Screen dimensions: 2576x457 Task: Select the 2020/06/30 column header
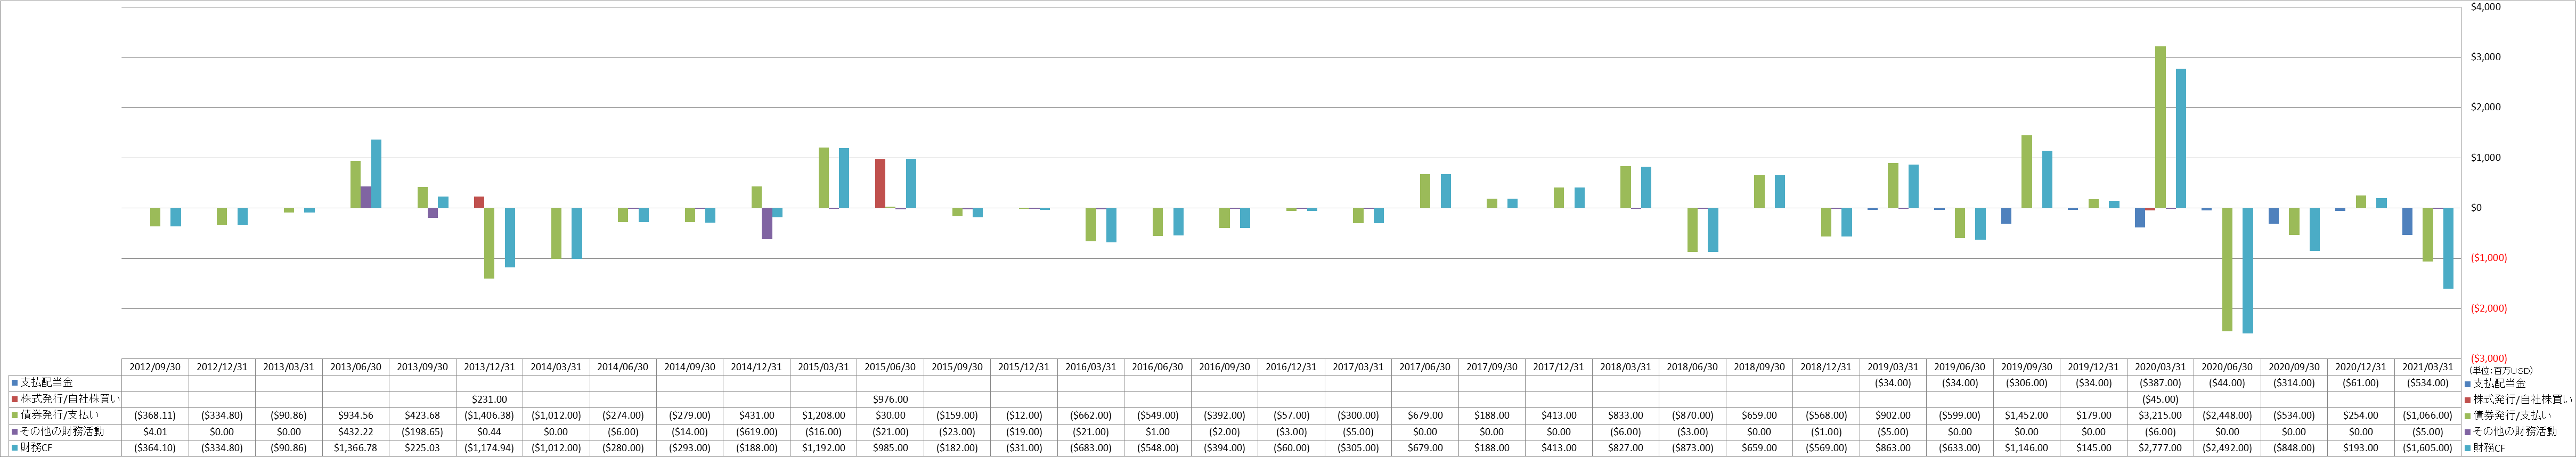coord(2227,367)
